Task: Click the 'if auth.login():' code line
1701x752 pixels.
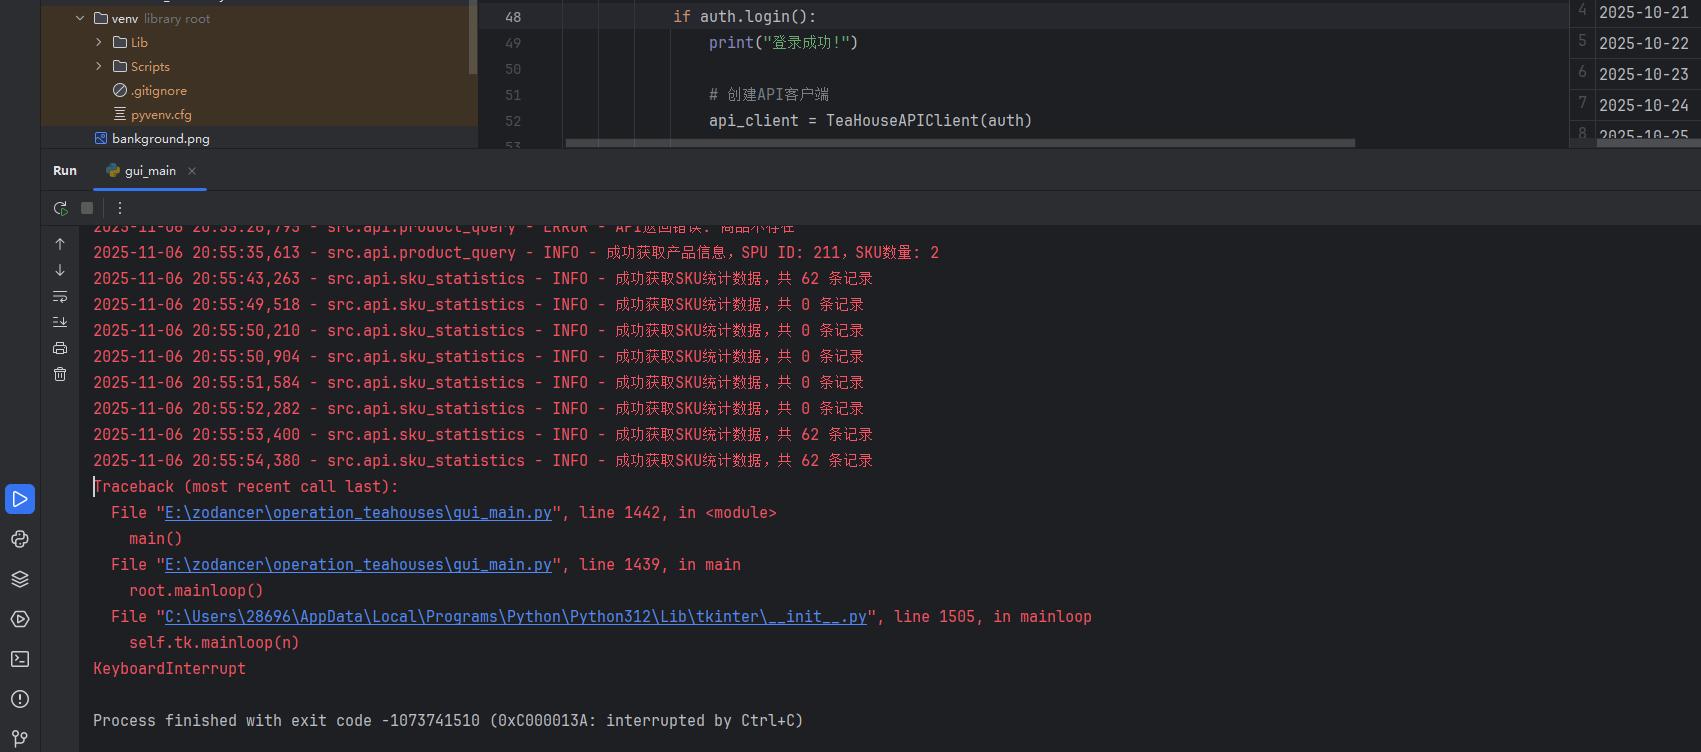Action: point(744,17)
